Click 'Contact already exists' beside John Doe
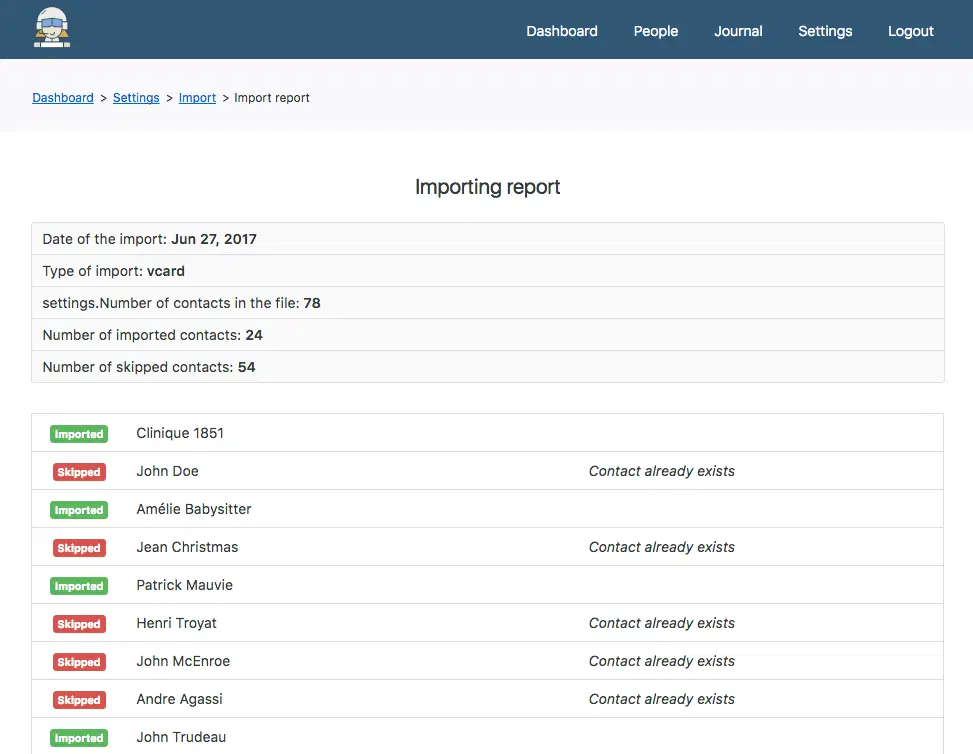The height and width of the screenshot is (754, 973). coord(661,471)
